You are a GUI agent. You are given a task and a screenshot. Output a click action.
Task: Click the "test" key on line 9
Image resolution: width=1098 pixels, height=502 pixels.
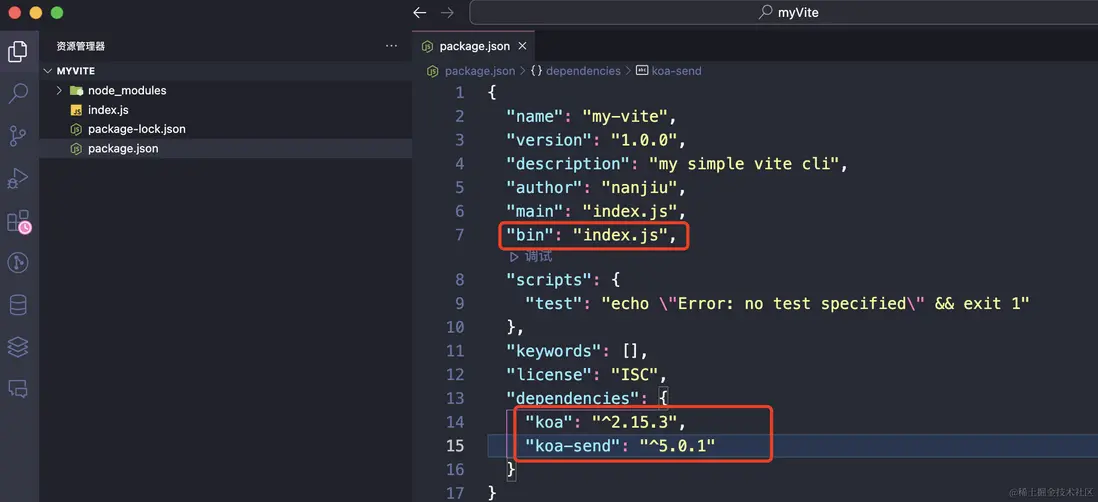point(554,304)
